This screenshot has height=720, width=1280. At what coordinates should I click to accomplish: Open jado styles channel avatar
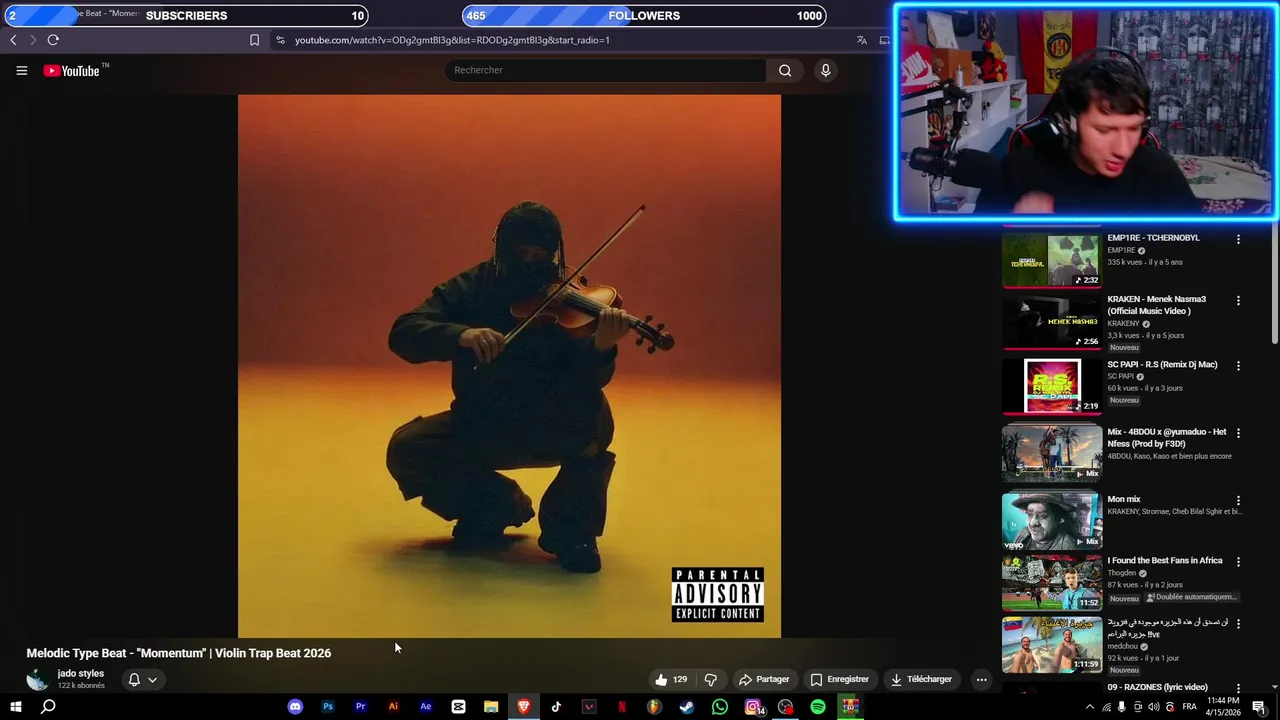[38, 680]
